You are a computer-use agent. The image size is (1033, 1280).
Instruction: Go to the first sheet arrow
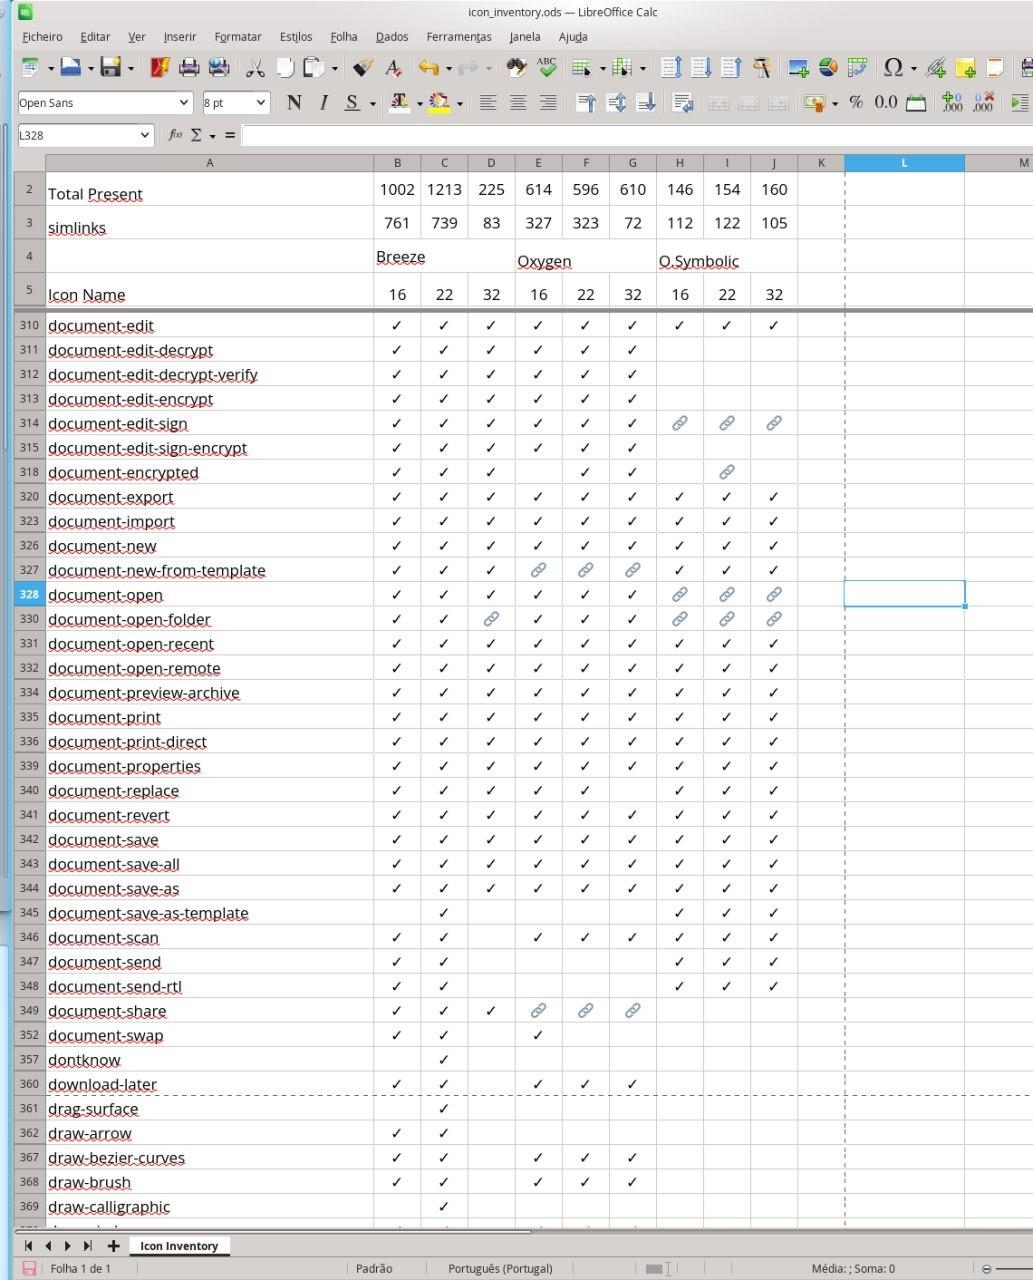(x=29, y=1246)
